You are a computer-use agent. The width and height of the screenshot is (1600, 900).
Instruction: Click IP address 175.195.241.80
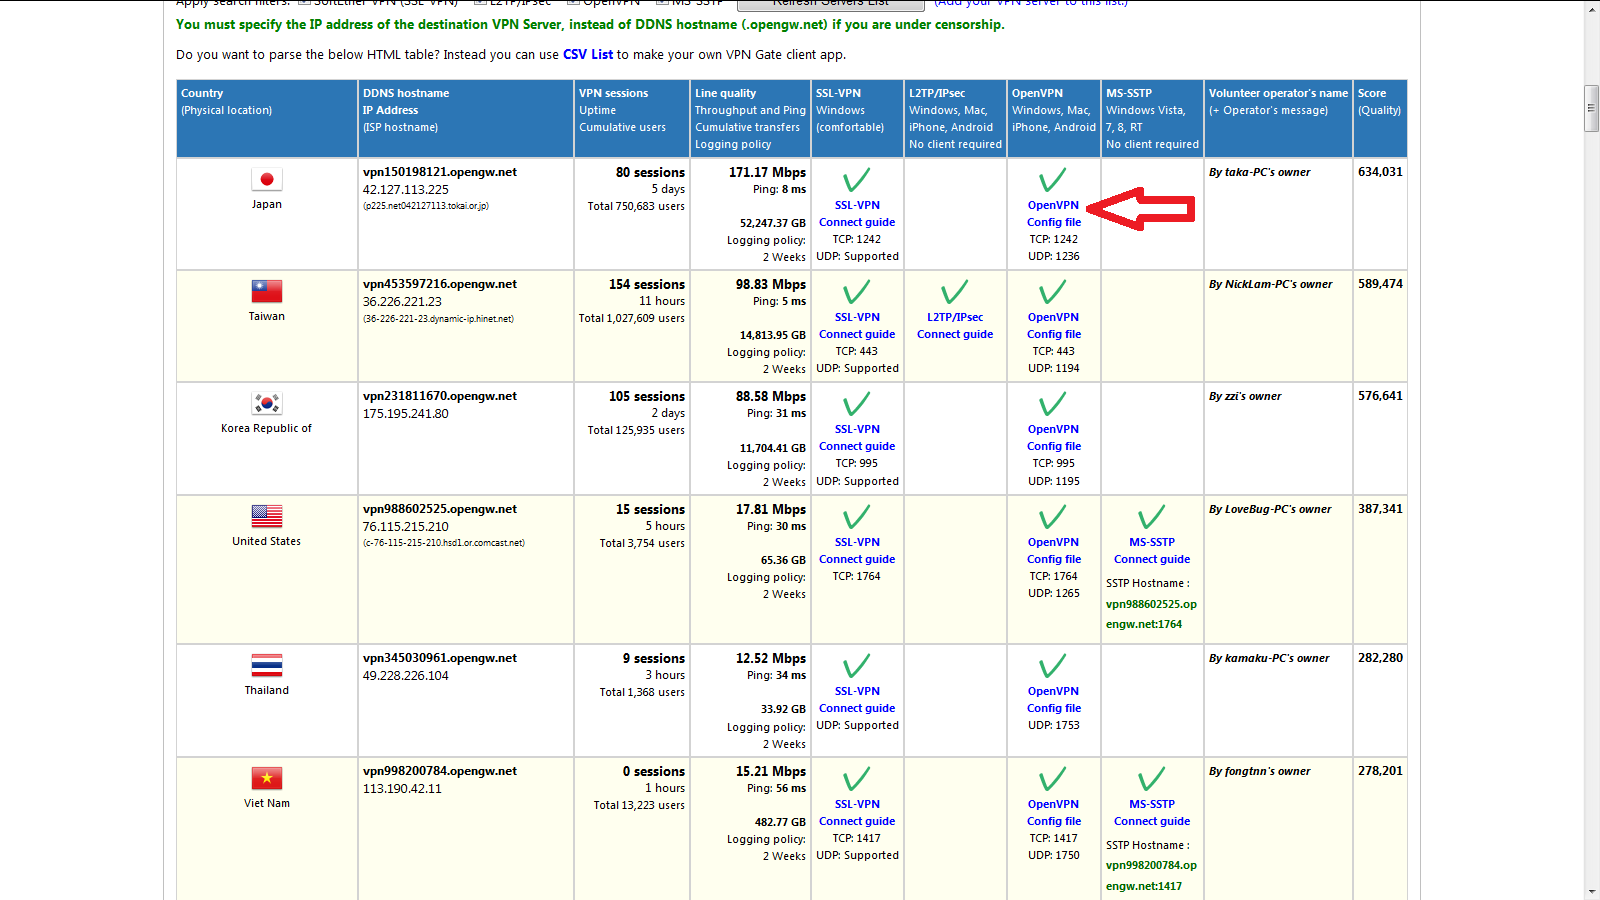[x=406, y=414]
